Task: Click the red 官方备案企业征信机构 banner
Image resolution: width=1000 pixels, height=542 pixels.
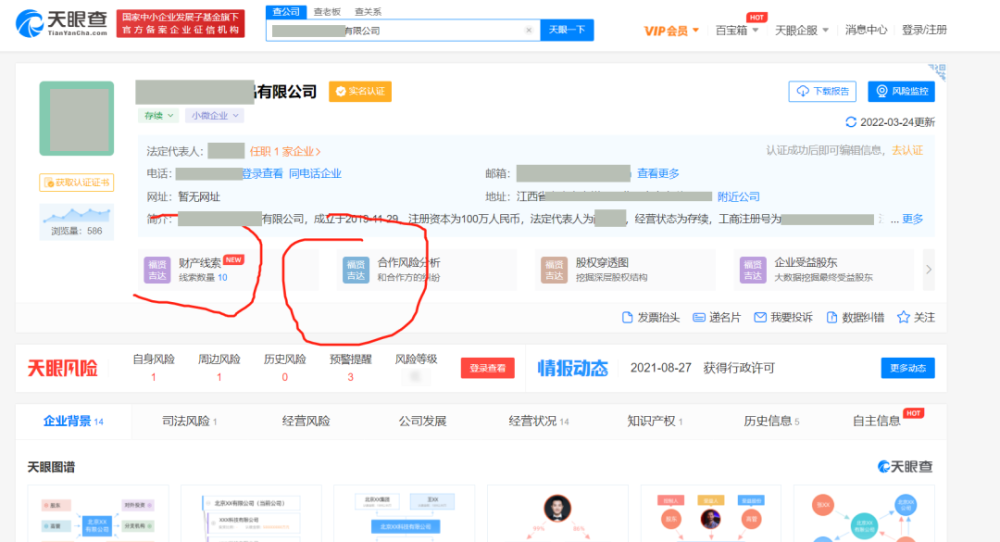Action: coord(180,24)
